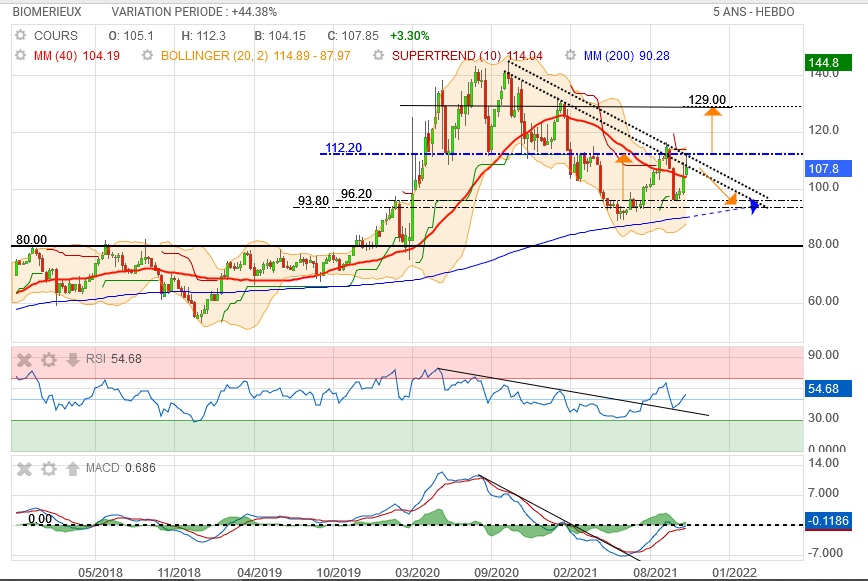The height and width of the screenshot is (581, 868).
Task: Open settings gear for MM (200) indicator
Action: [570, 55]
